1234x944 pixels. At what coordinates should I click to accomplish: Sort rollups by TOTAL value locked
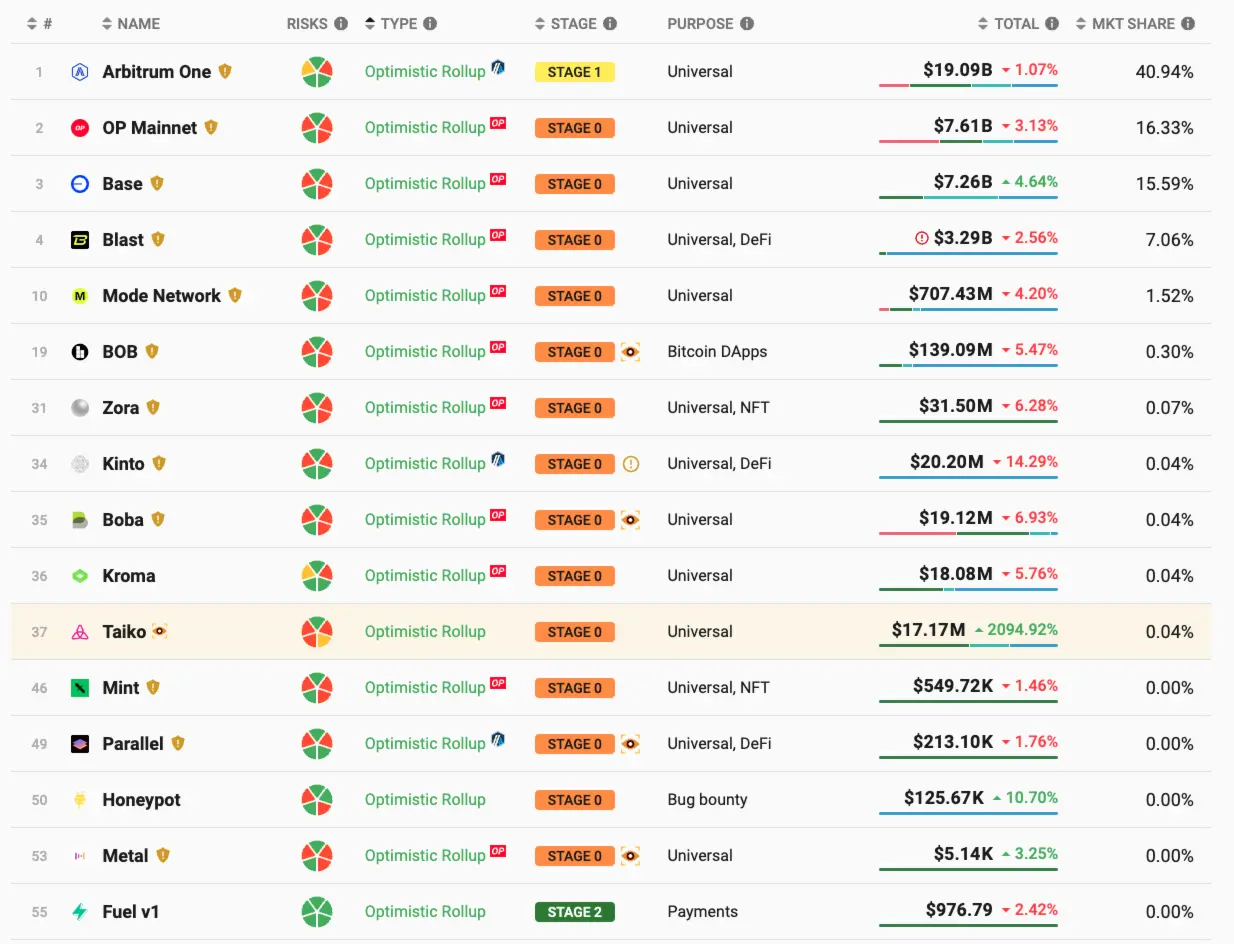(x=1018, y=24)
